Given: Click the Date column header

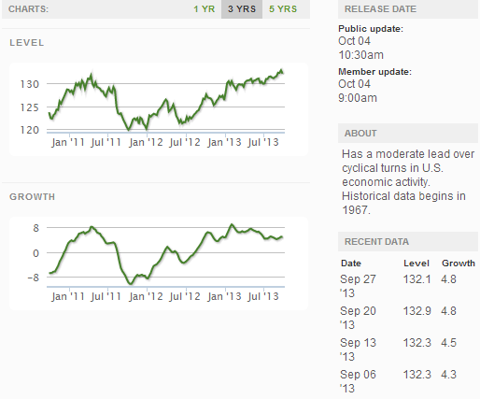Looking at the screenshot, I should (x=351, y=263).
